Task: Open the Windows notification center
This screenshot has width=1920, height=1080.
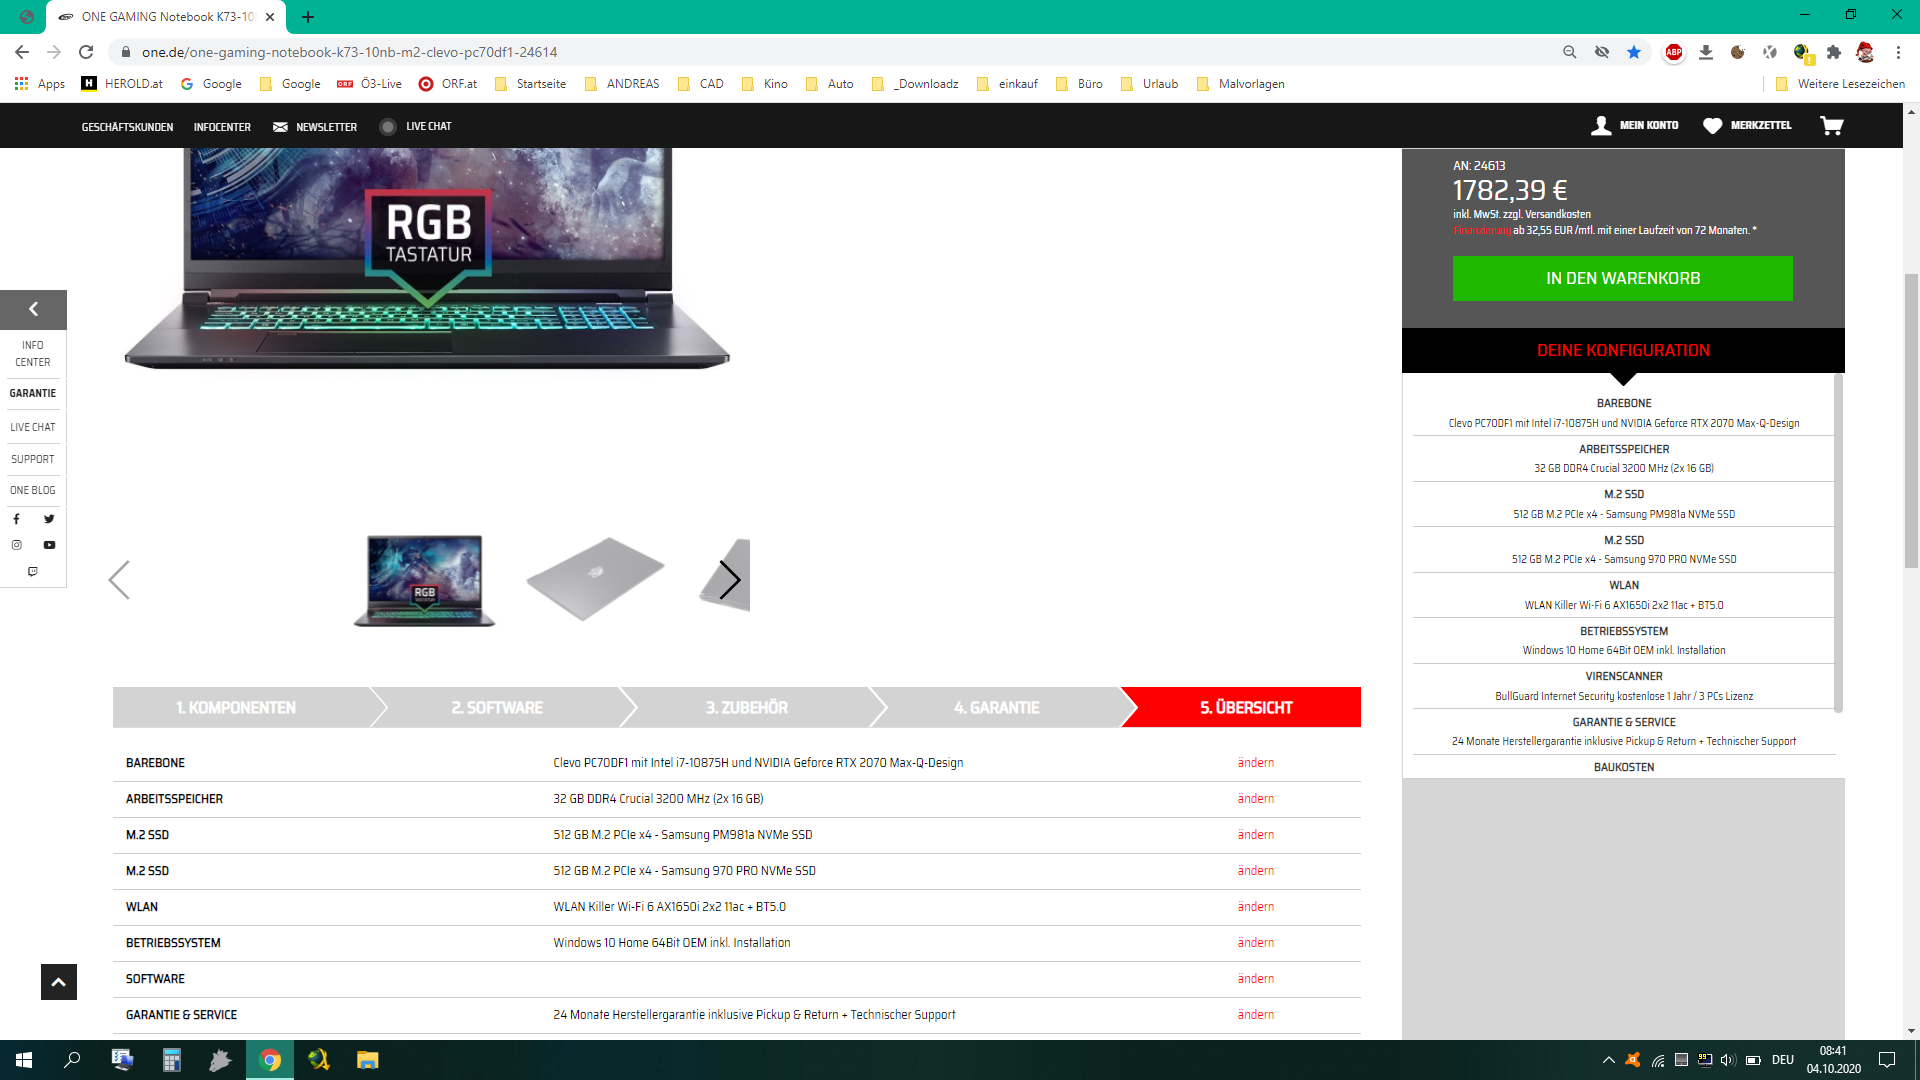Action: pyautogui.click(x=1887, y=1060)
